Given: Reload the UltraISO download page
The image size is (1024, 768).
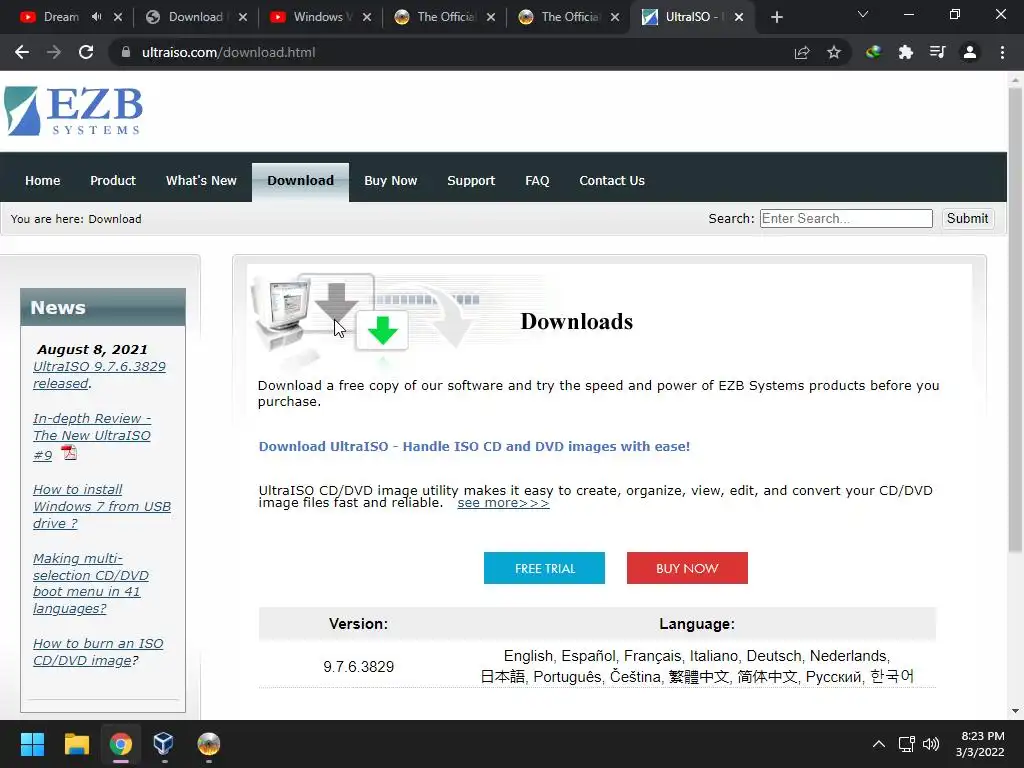Looking at the screenshot, I should (86, 52).
